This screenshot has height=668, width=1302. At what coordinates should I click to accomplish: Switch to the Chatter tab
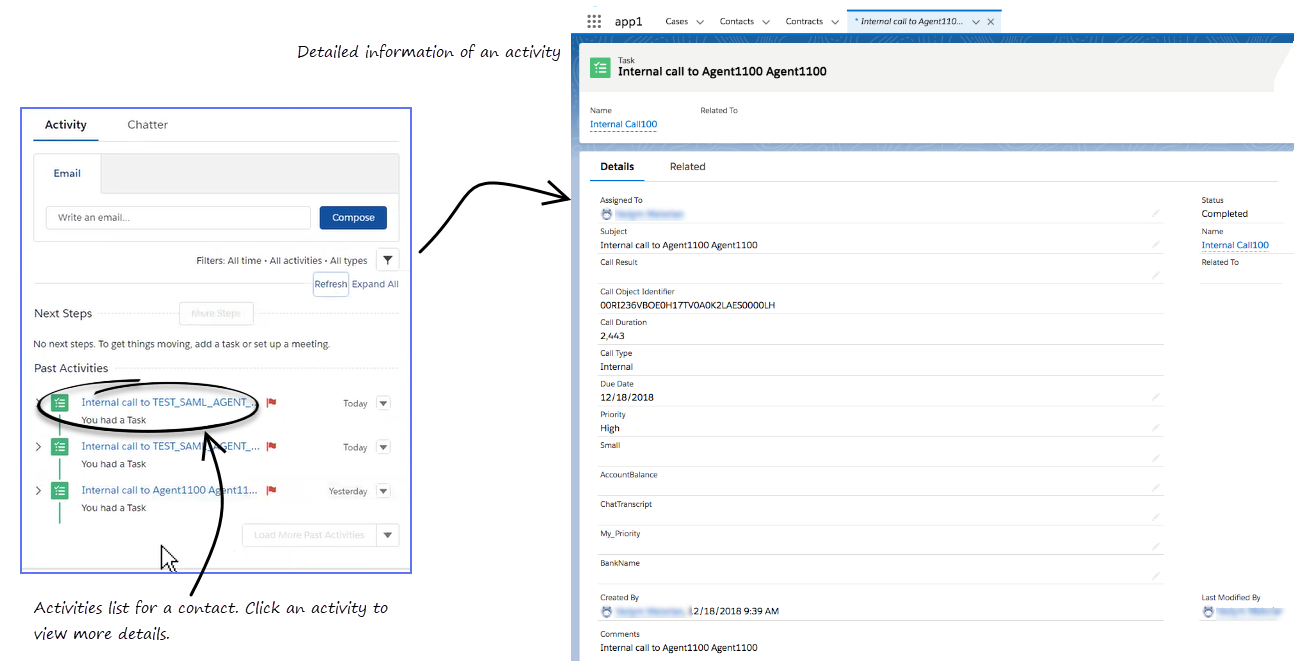pyautogui.click(x=147, y=125)
